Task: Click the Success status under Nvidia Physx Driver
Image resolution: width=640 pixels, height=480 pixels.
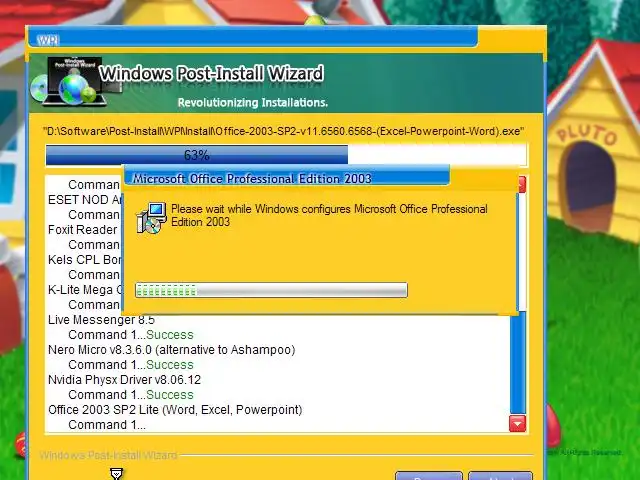Action: 170,395
